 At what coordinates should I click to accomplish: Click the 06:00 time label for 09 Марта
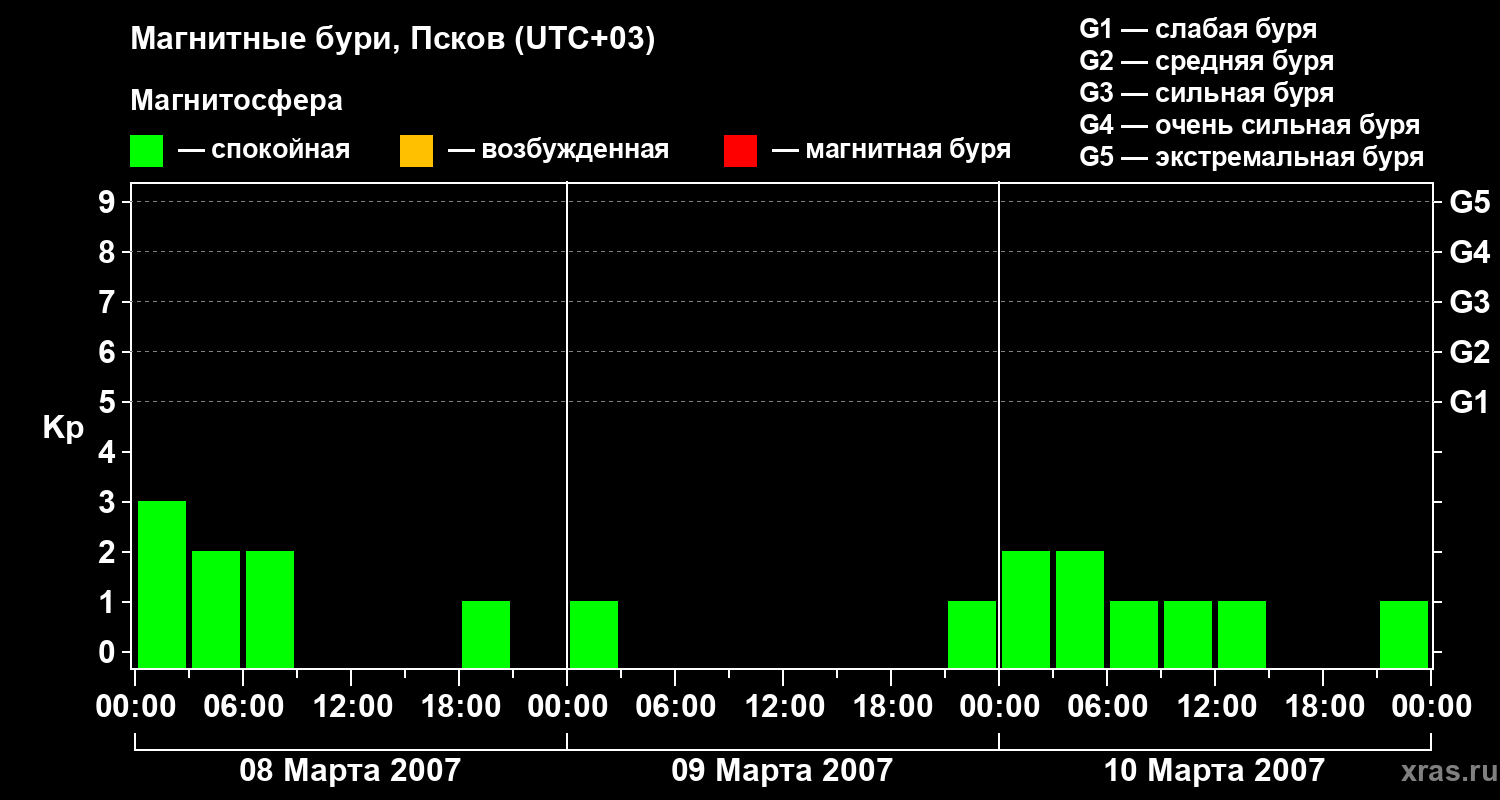(674, 706)
